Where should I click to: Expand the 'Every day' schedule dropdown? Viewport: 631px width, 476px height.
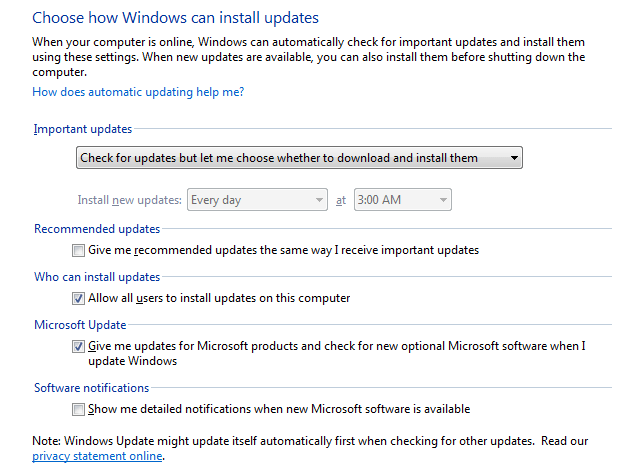(258, 200)
